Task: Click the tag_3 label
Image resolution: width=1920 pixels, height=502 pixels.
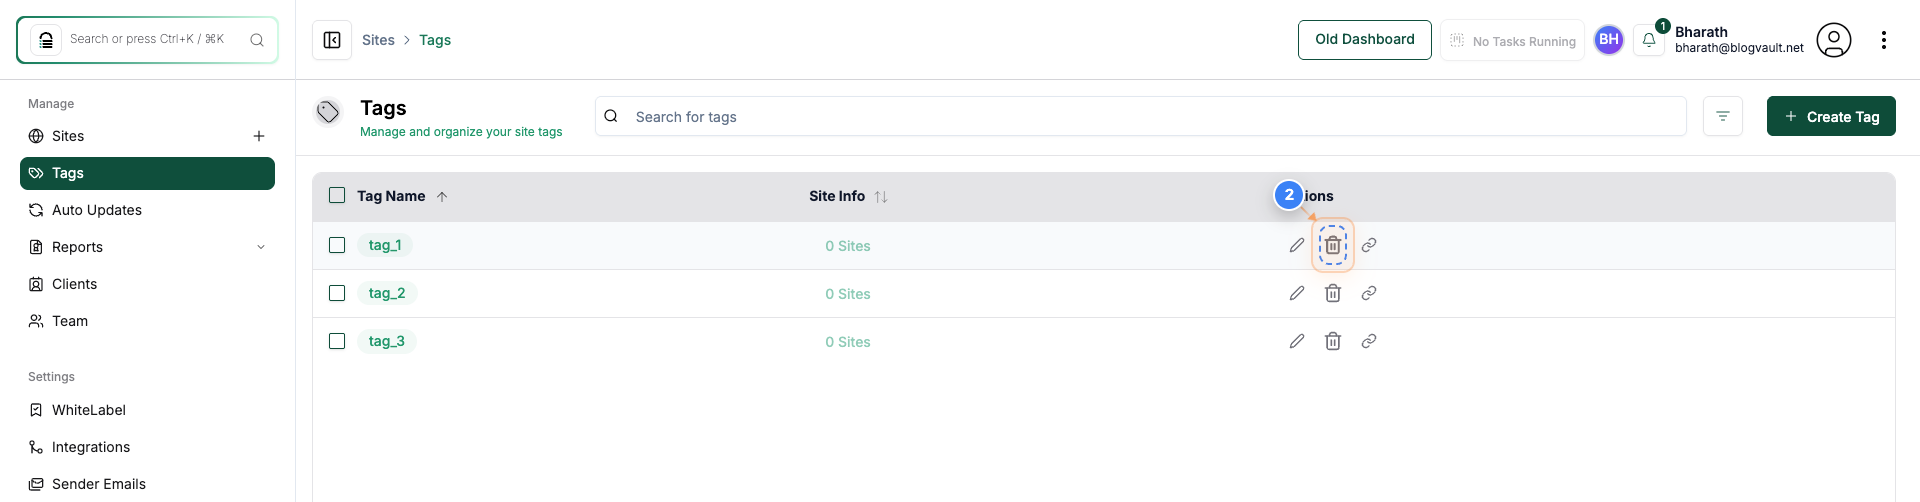Action: coord(387,341)
